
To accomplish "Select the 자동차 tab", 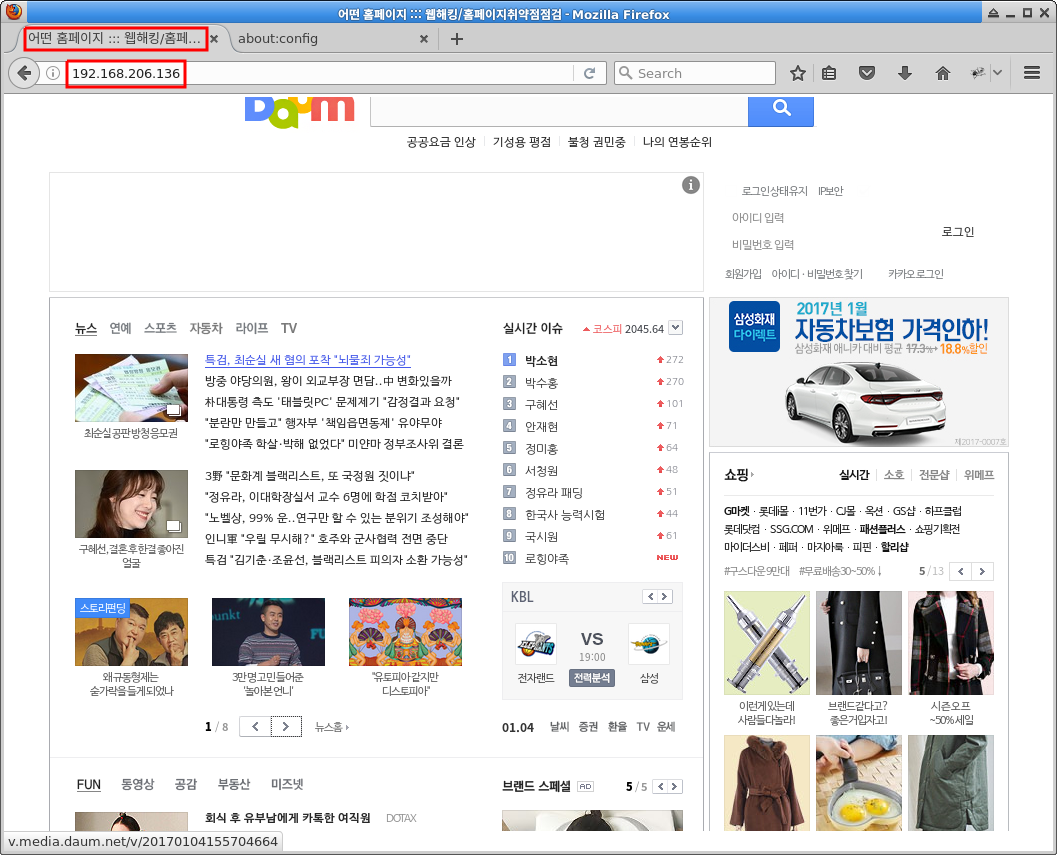I will coord(206,328).
